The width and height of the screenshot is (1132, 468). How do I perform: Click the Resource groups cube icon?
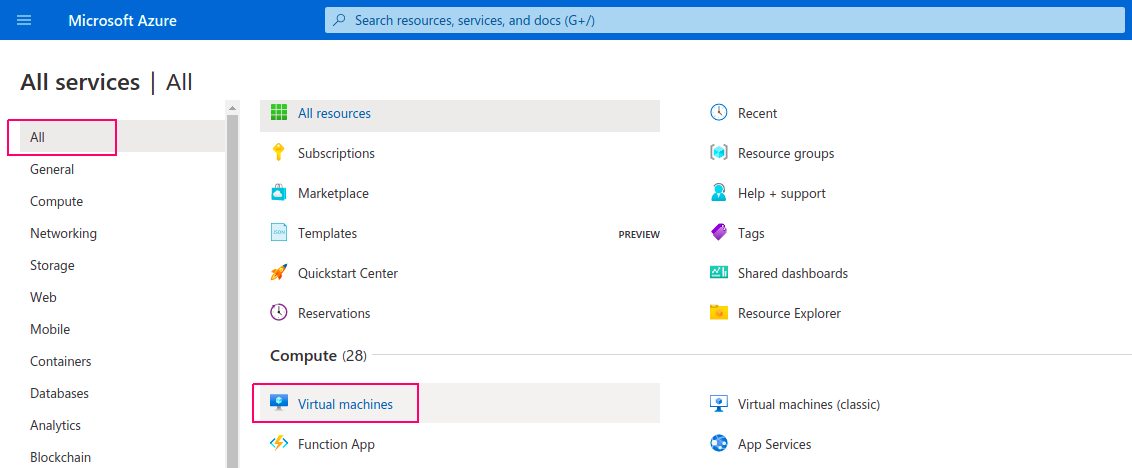click(718, 153)
